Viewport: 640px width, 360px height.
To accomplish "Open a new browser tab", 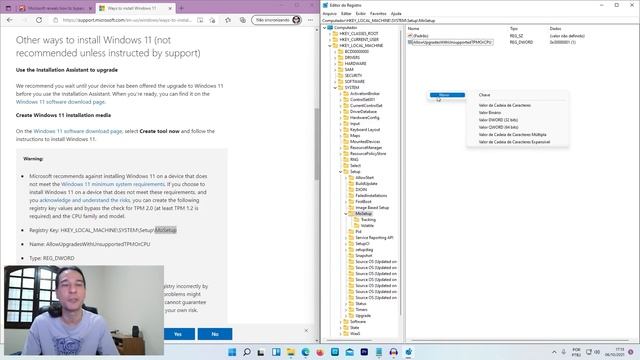I will click(181, 8).
